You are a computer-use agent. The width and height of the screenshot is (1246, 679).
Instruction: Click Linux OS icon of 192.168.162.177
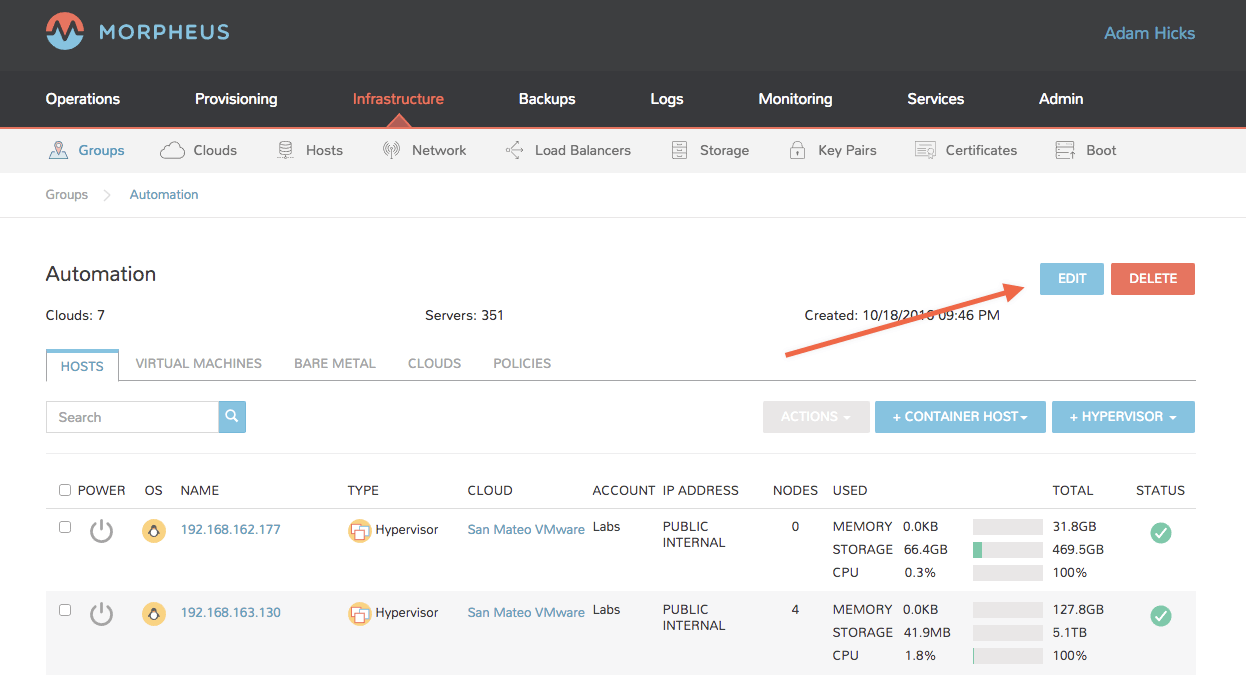[153, 531]
